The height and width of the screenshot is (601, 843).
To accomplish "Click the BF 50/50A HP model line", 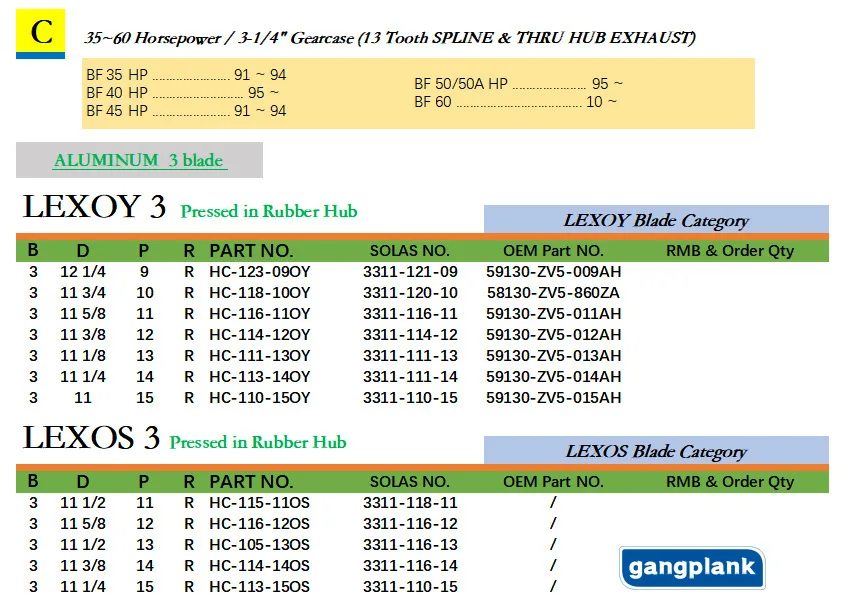I will point(518,84).
